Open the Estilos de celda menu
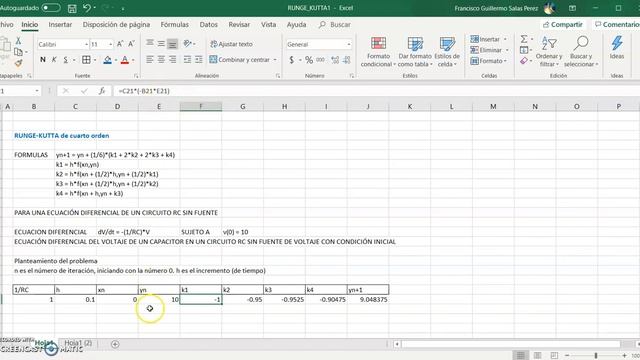This screenshot has width=640, height=360. tap(447, 52)
